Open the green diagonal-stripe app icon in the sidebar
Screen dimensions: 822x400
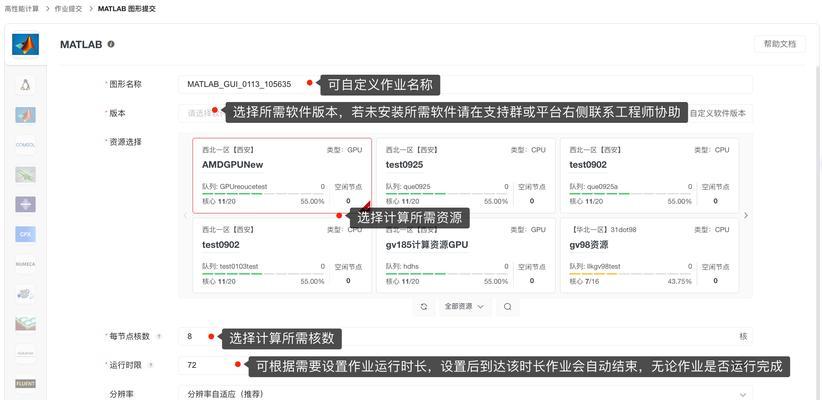click(x=25, y=175)
